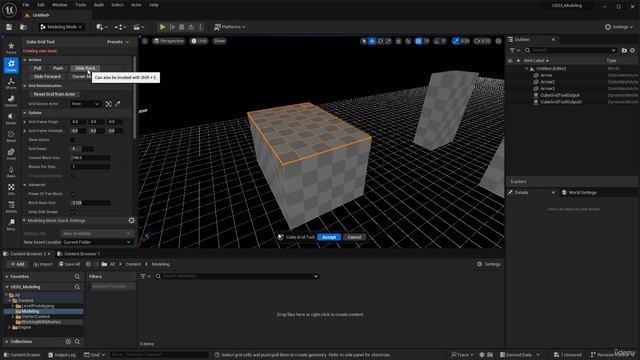Screen dimensions: 640x360
Task: Select the translate gizmo tool in viewport
Action: [372, 41]
